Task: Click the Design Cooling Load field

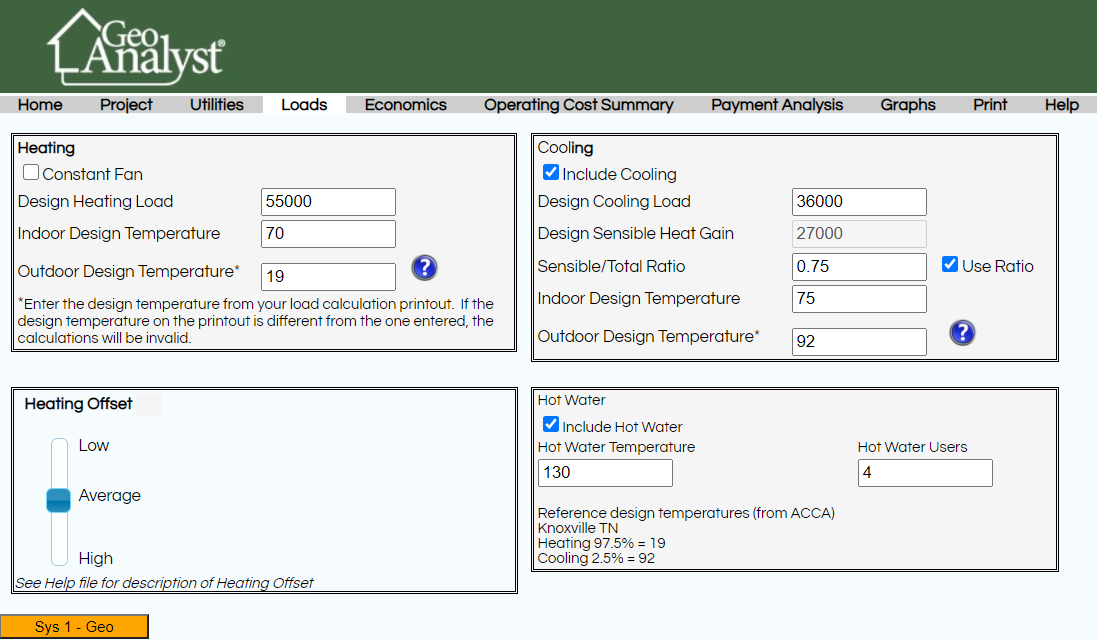Action: coord(859,201)
